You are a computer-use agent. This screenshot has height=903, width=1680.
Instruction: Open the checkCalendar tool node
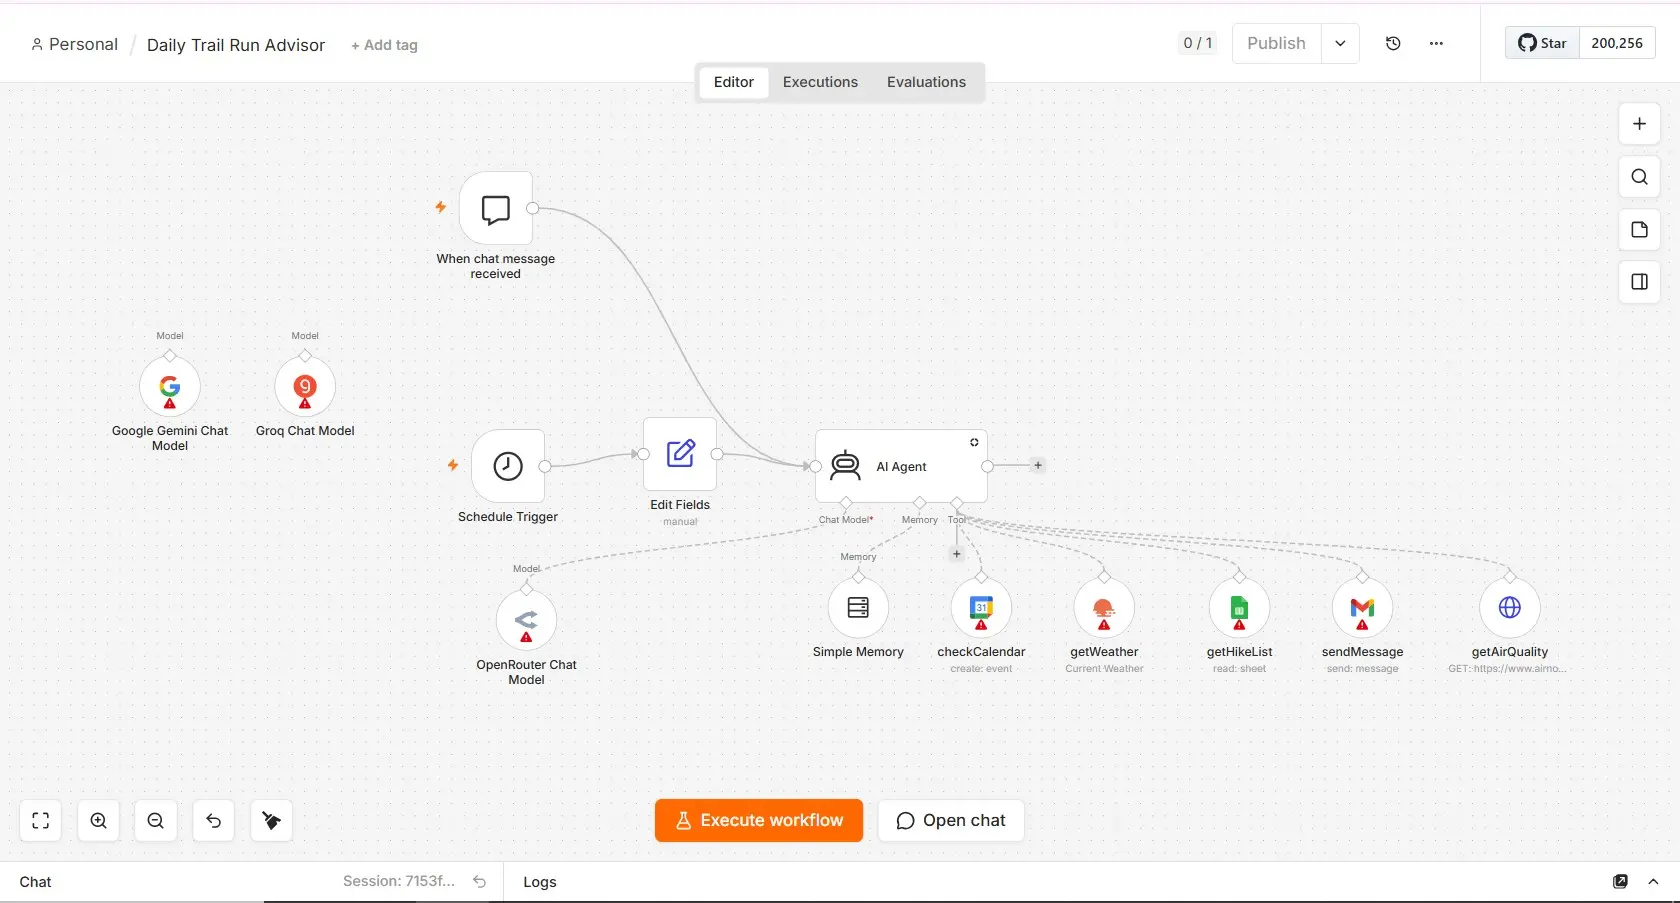pyautogui.click(x=981, y=608)
